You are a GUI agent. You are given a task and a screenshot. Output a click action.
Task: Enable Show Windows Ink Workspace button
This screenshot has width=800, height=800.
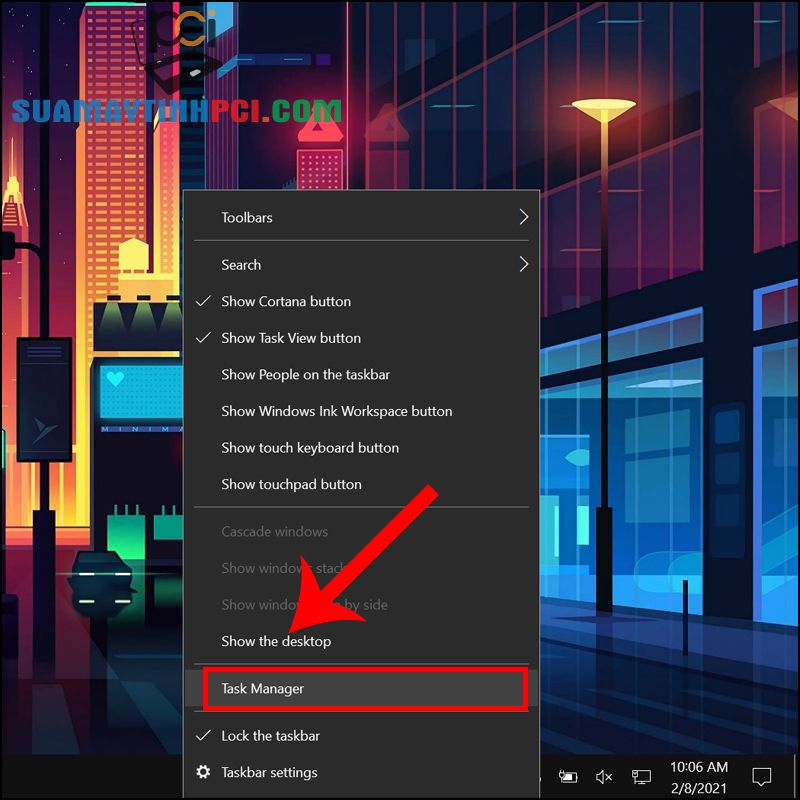coord(336,411)
